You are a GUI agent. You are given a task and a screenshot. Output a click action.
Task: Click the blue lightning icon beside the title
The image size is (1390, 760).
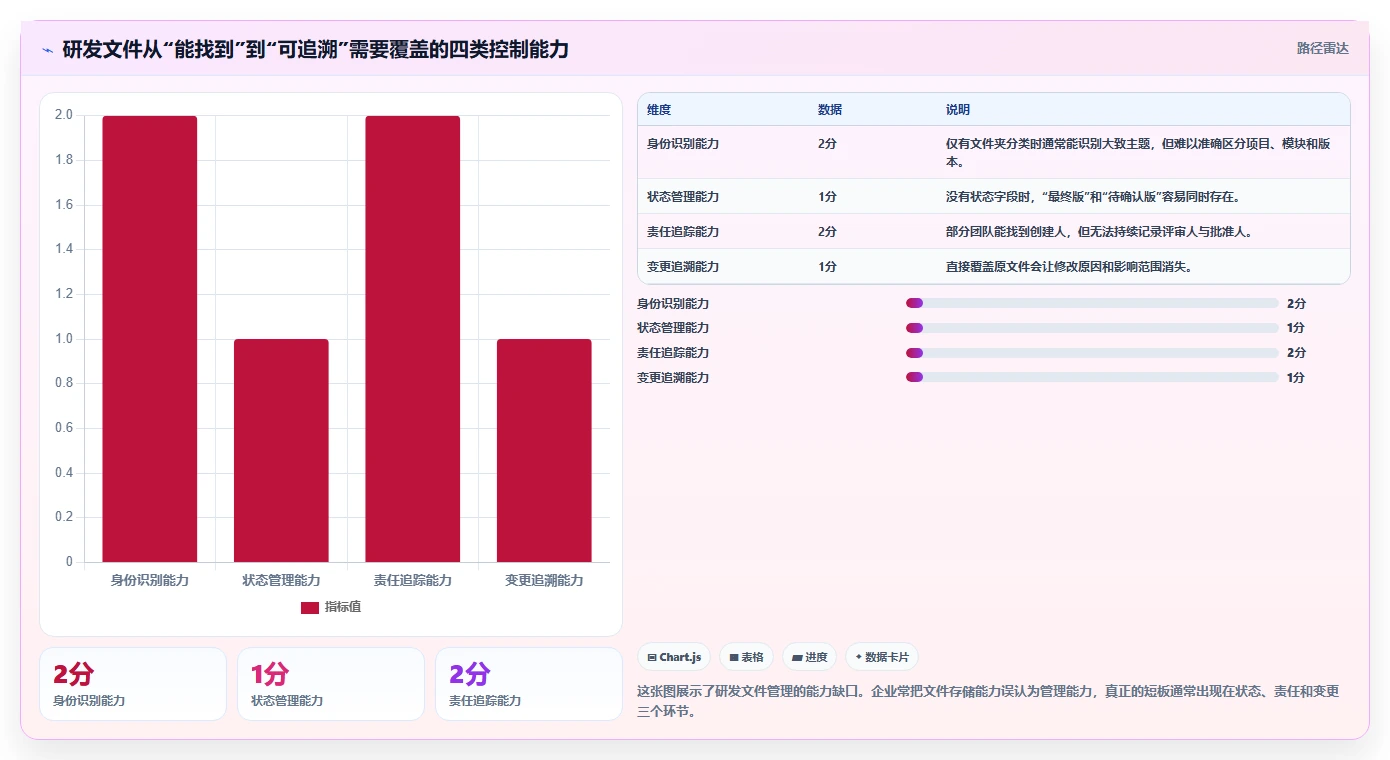[47, 49]
